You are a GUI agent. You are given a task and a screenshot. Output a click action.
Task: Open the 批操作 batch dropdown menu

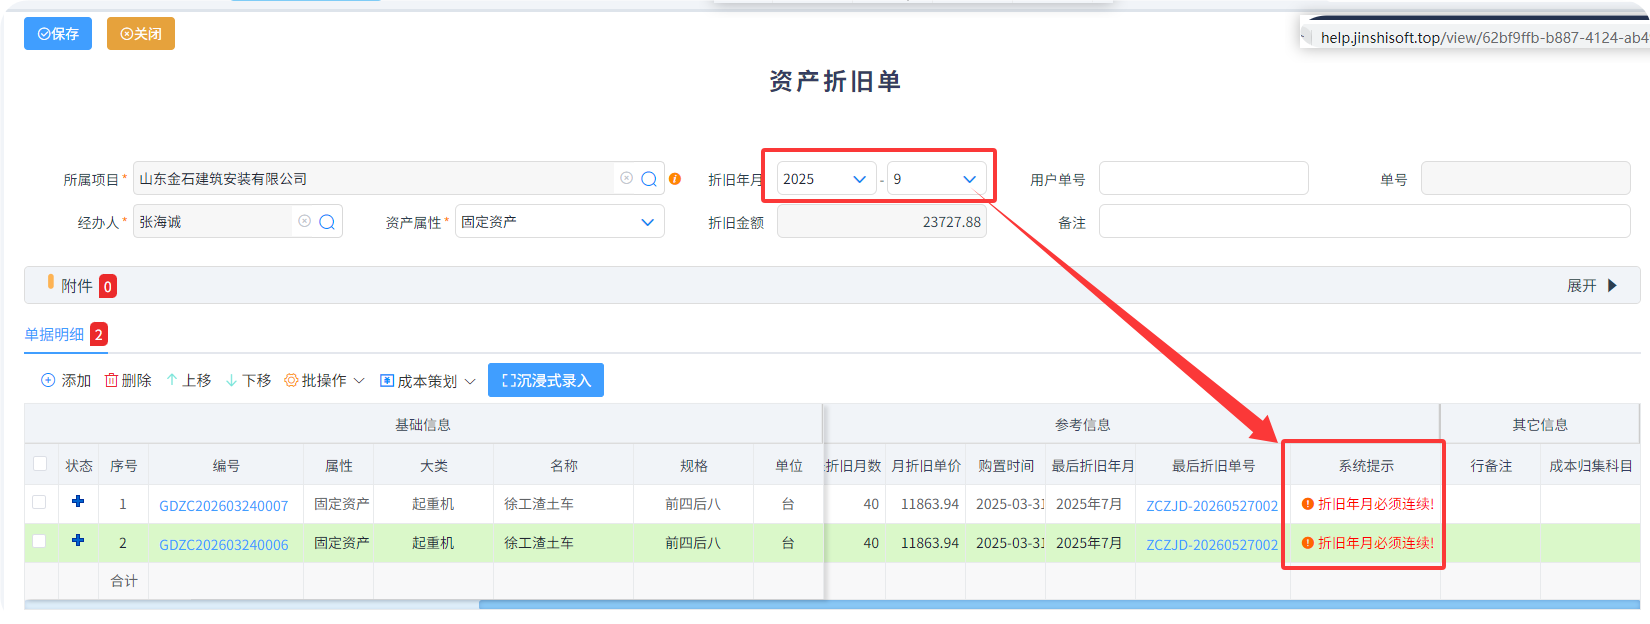(324, 380)
